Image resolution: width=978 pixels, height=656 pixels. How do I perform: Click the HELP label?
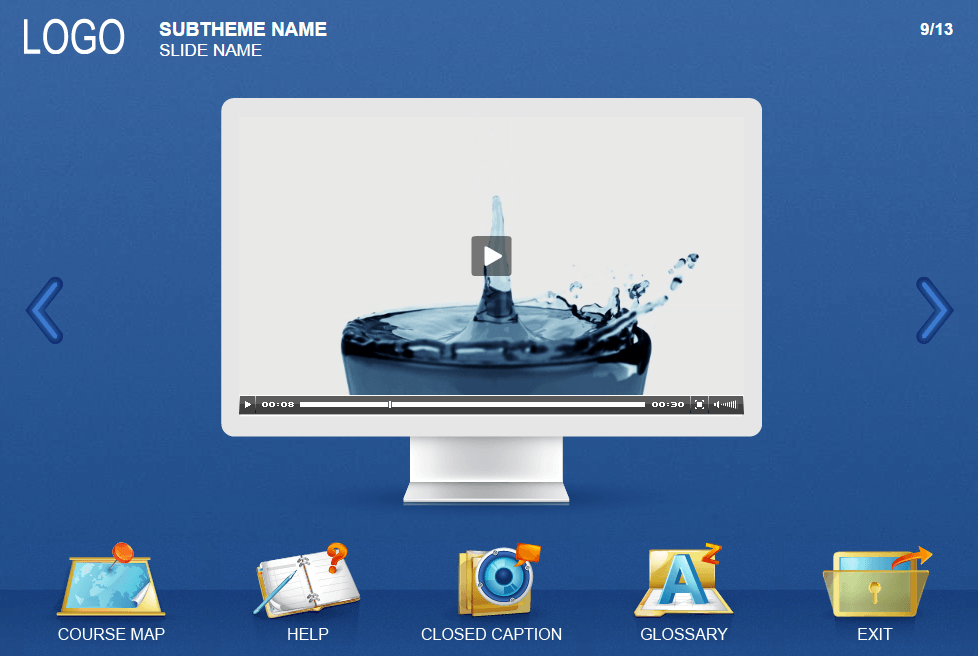click(x=307, y=634)
